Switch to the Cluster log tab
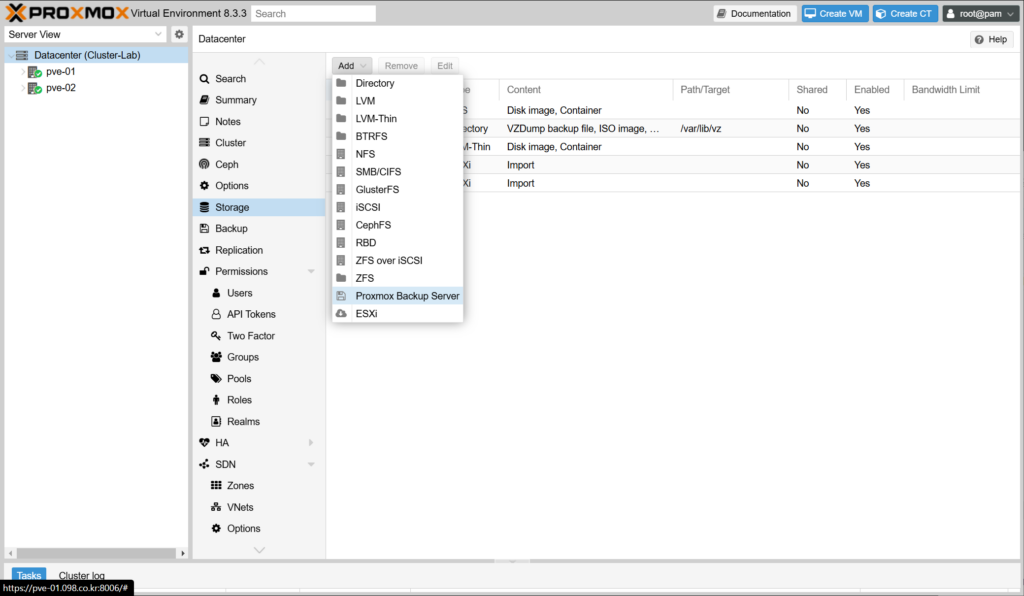 coord(81,575)
